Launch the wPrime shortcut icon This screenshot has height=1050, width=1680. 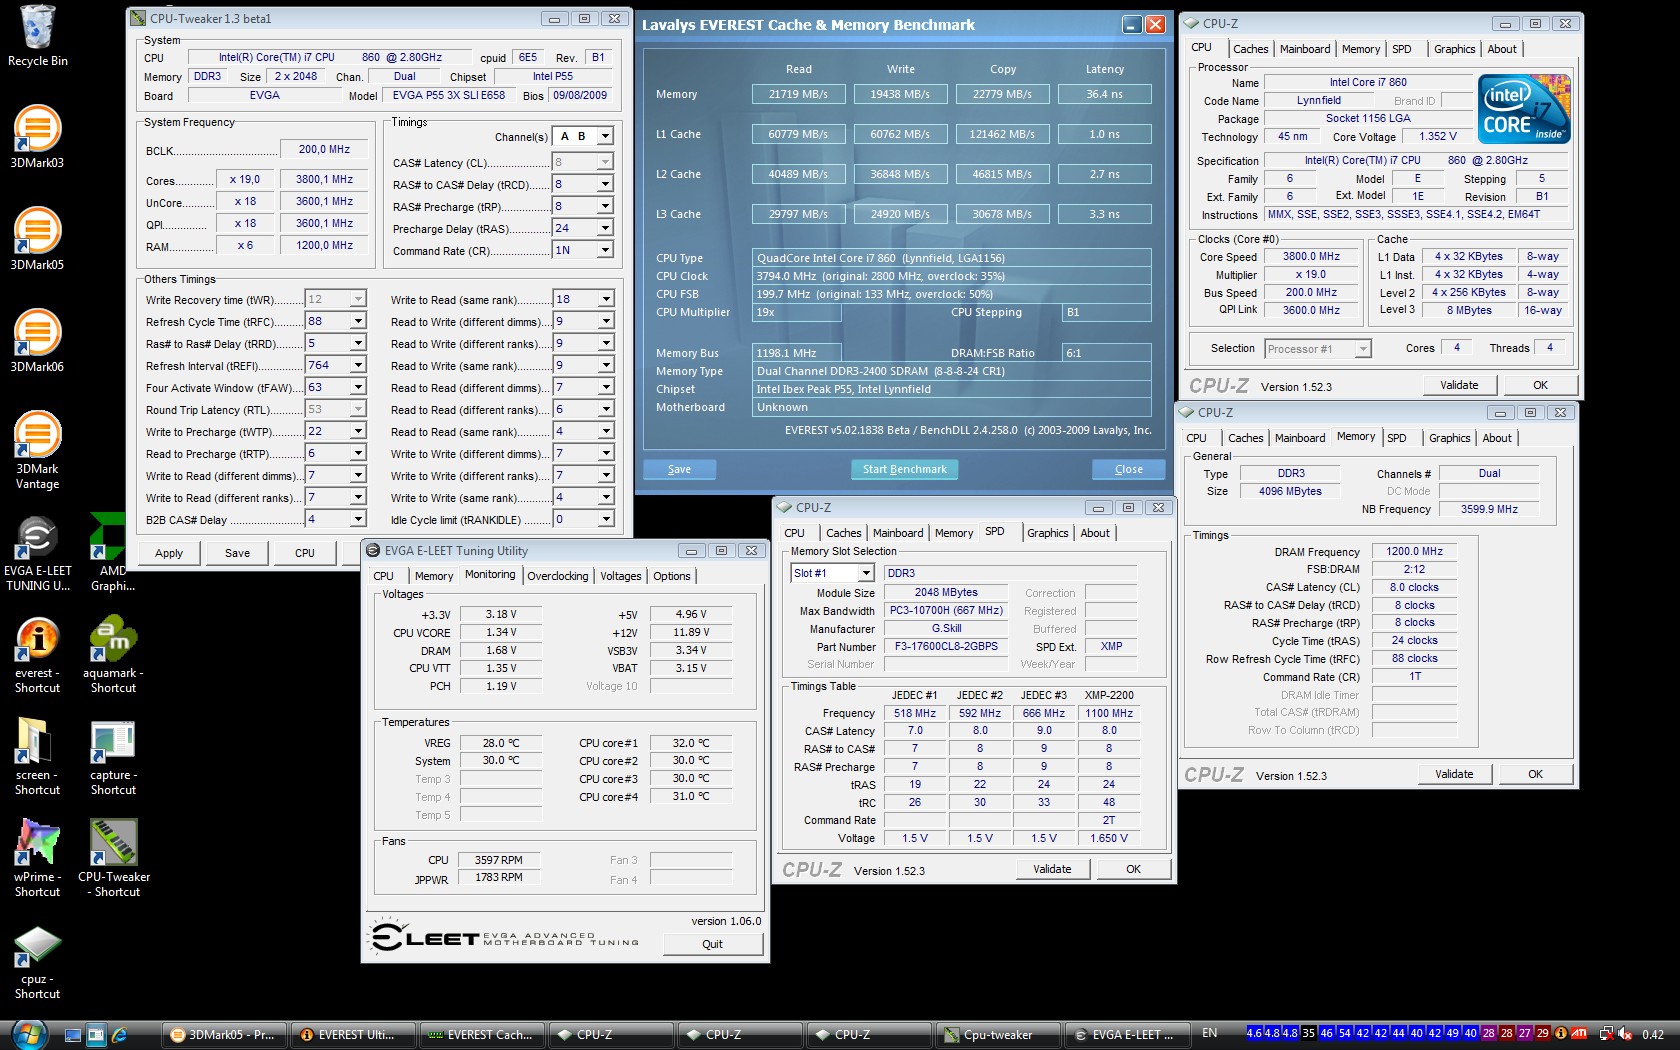(37, 859)
